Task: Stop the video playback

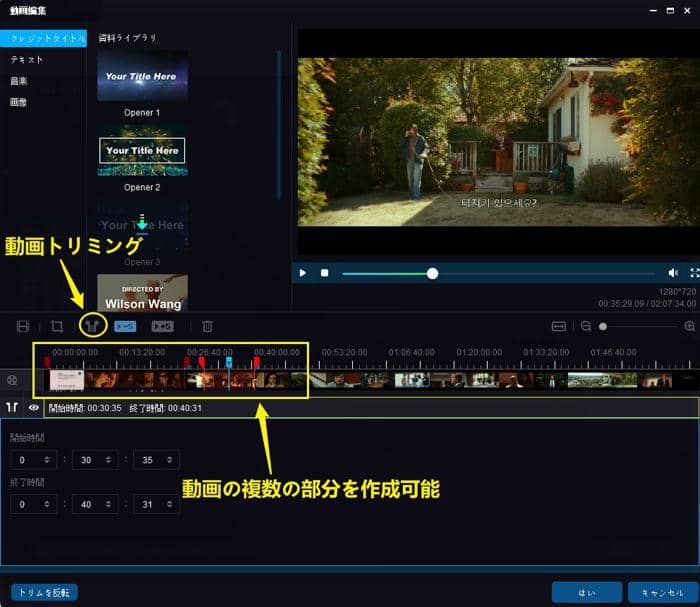Action: tap(325, 273)
